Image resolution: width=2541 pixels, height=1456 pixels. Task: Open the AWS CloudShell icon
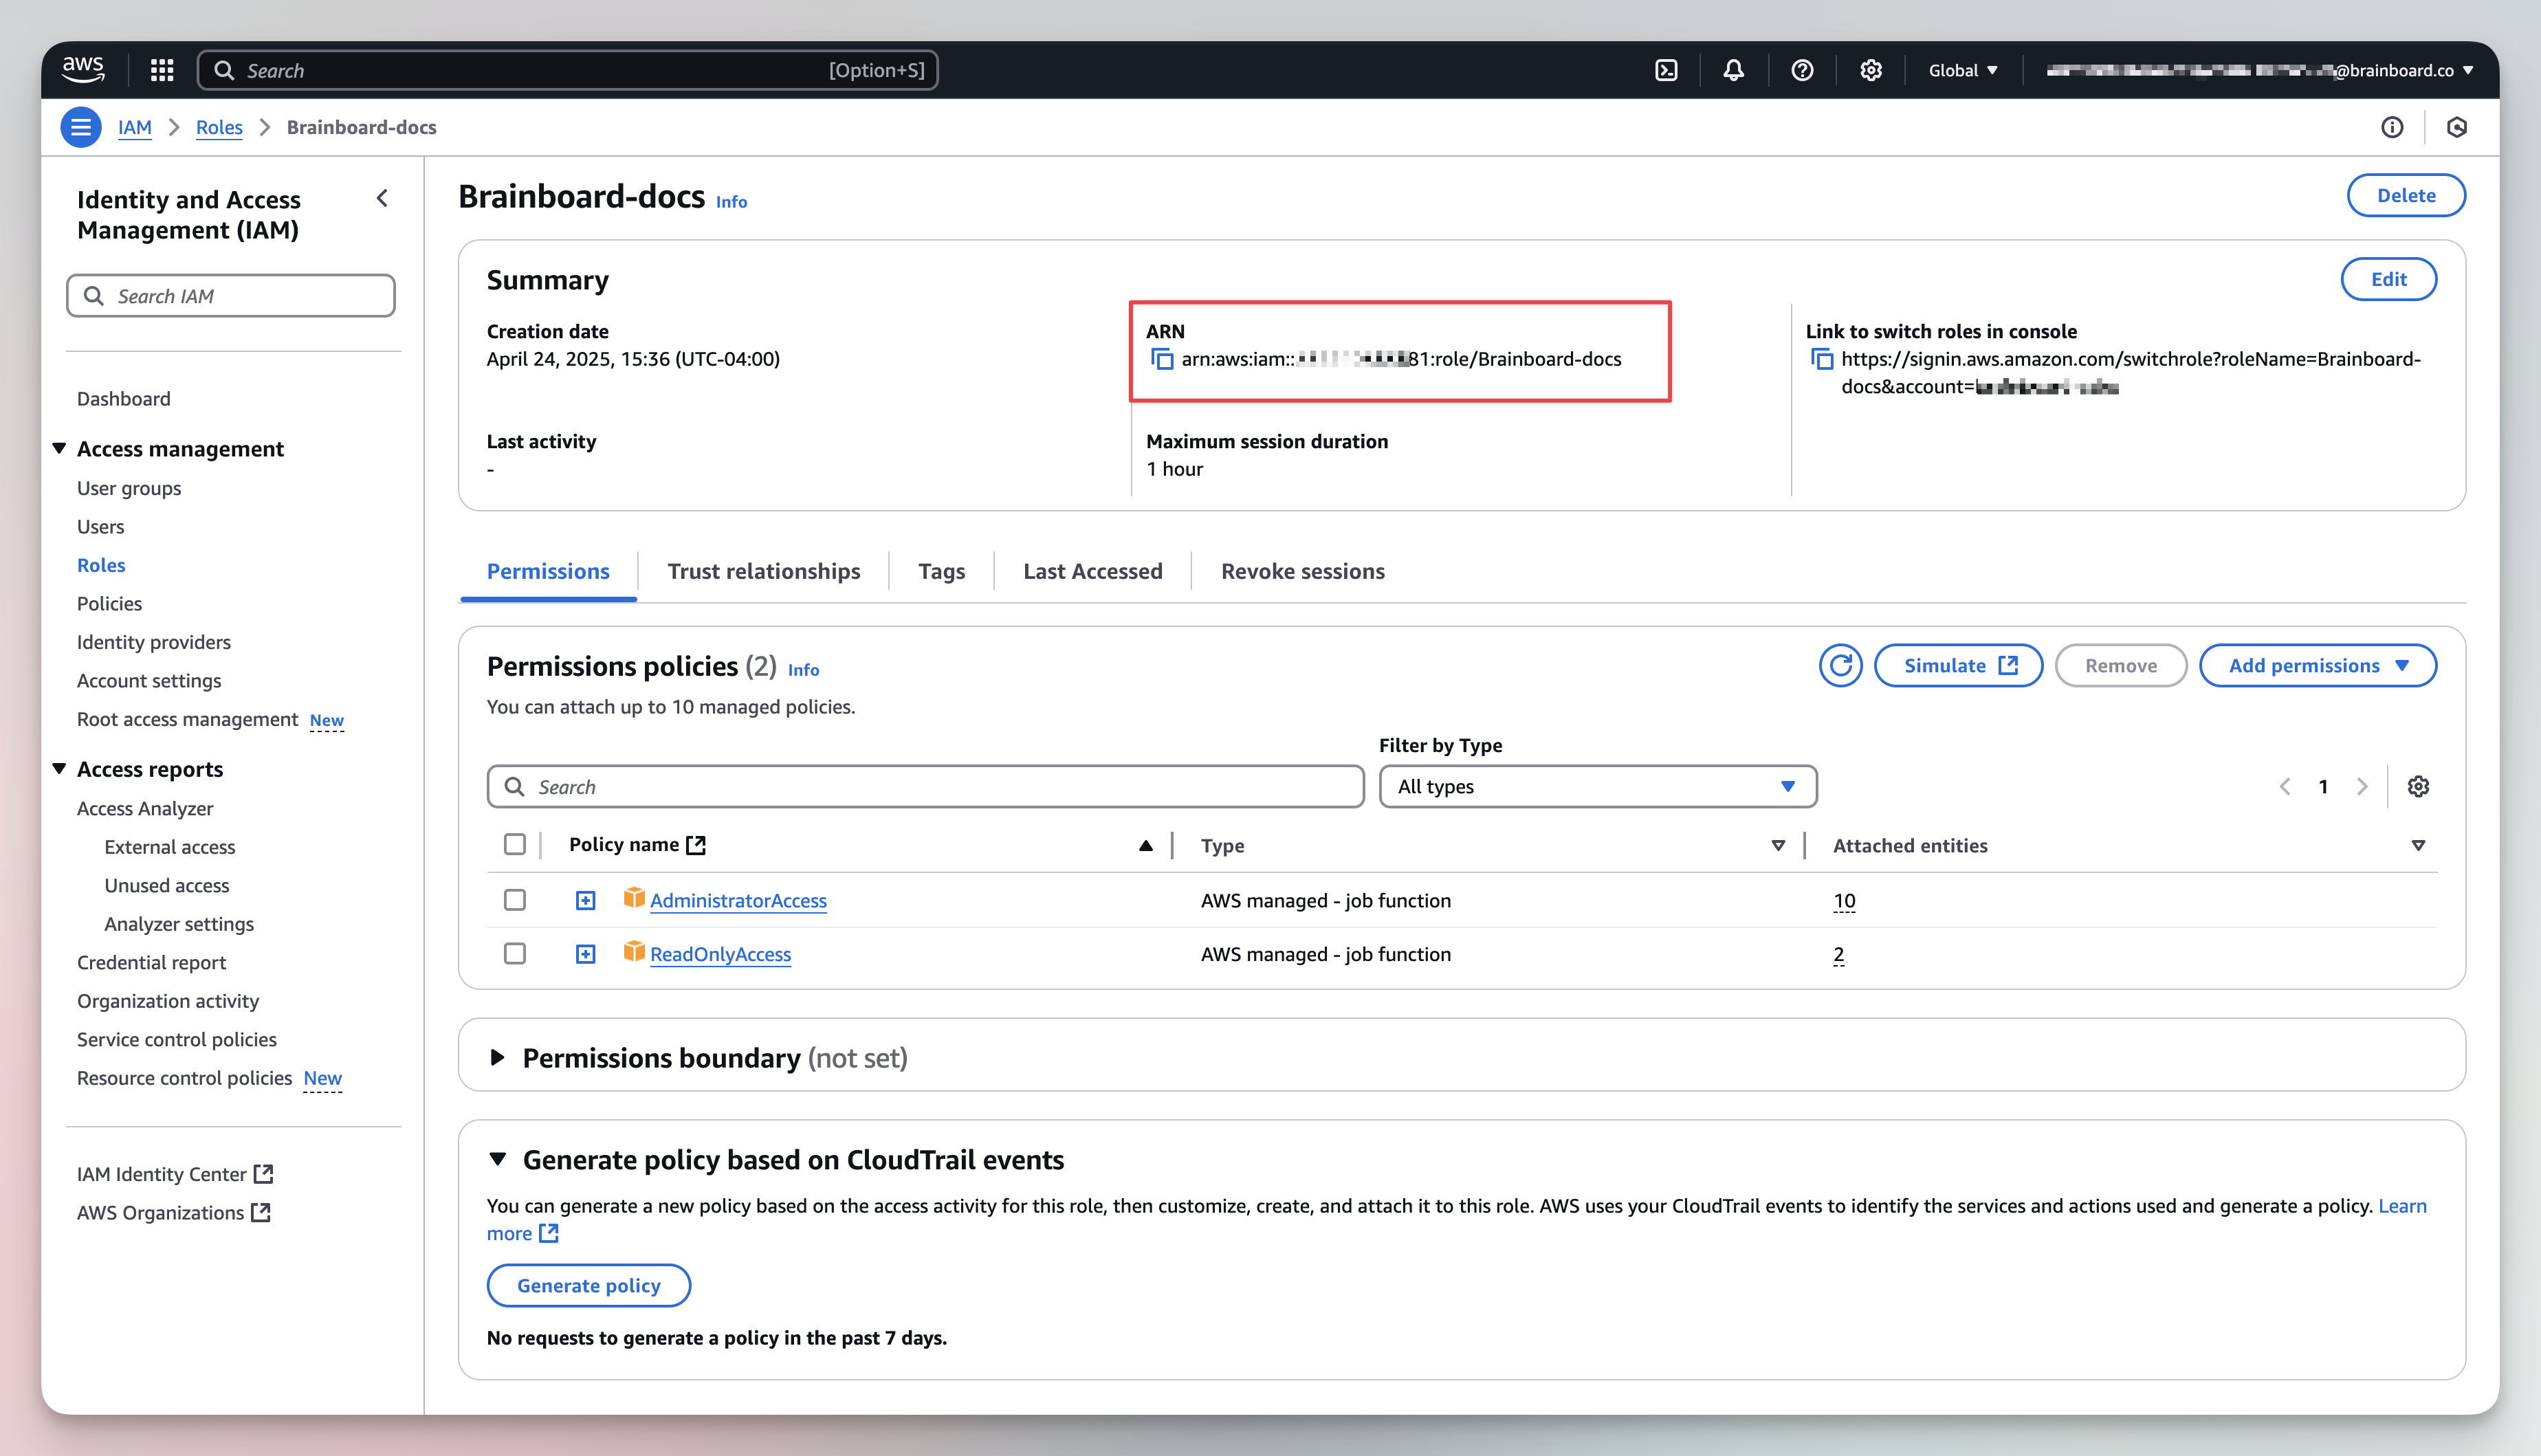tap(1666, 70)
